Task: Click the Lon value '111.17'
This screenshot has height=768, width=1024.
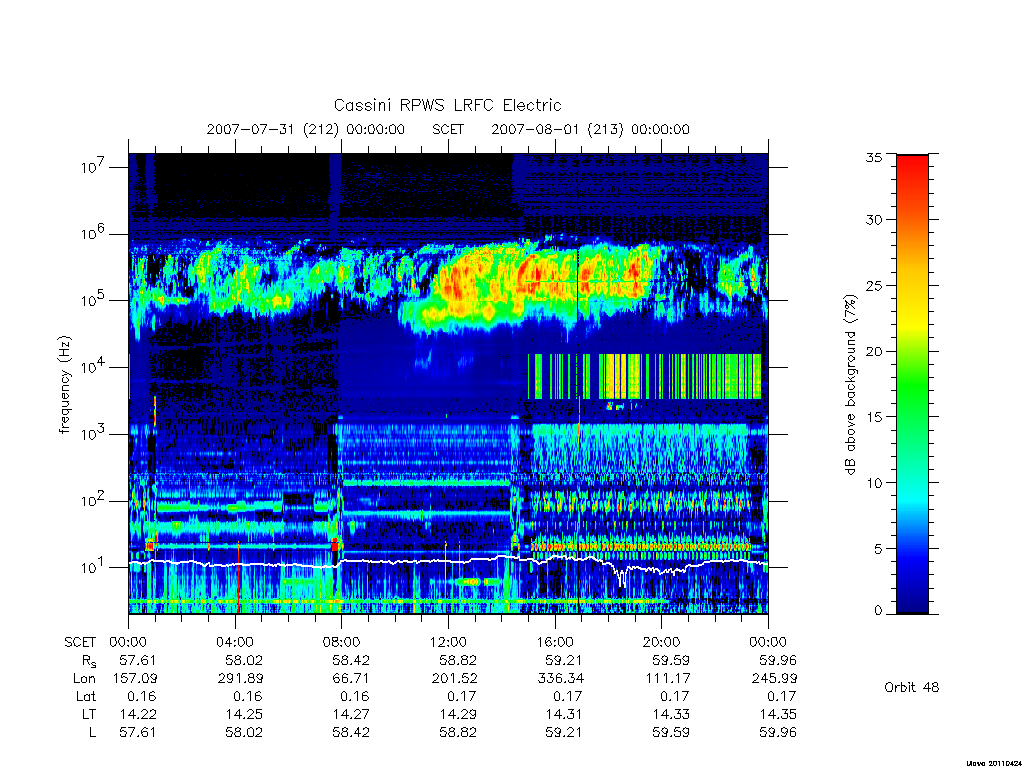Action: tap(668, 679)
